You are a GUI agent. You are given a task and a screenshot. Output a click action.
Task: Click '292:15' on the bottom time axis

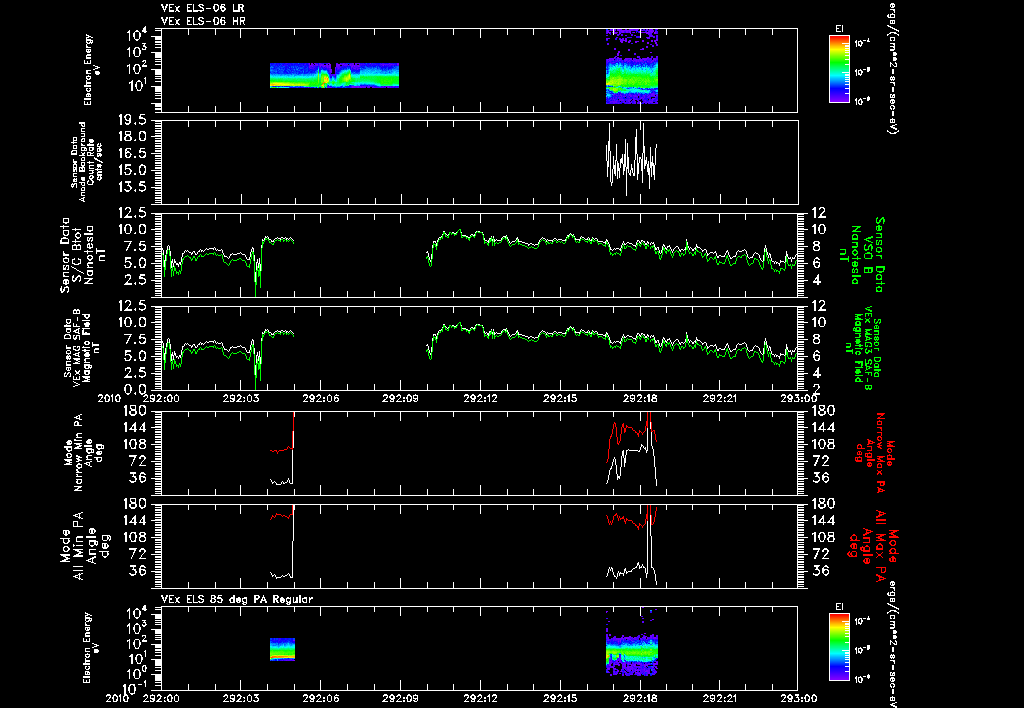tap(560, 698)
